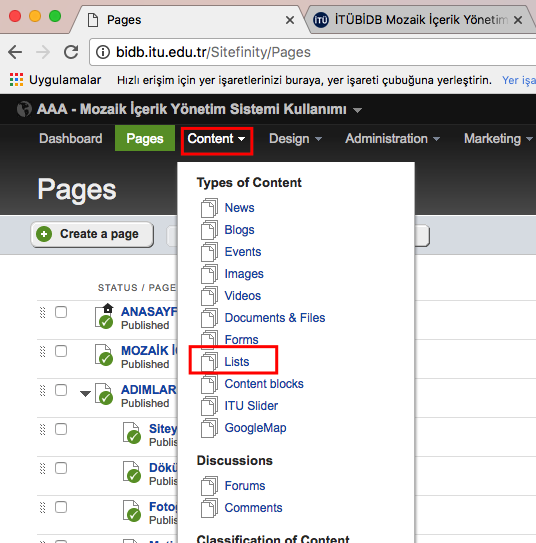Click the MOZAİK page published status icon
Screen dimensions: 536x543
click(x=104, y=355)
